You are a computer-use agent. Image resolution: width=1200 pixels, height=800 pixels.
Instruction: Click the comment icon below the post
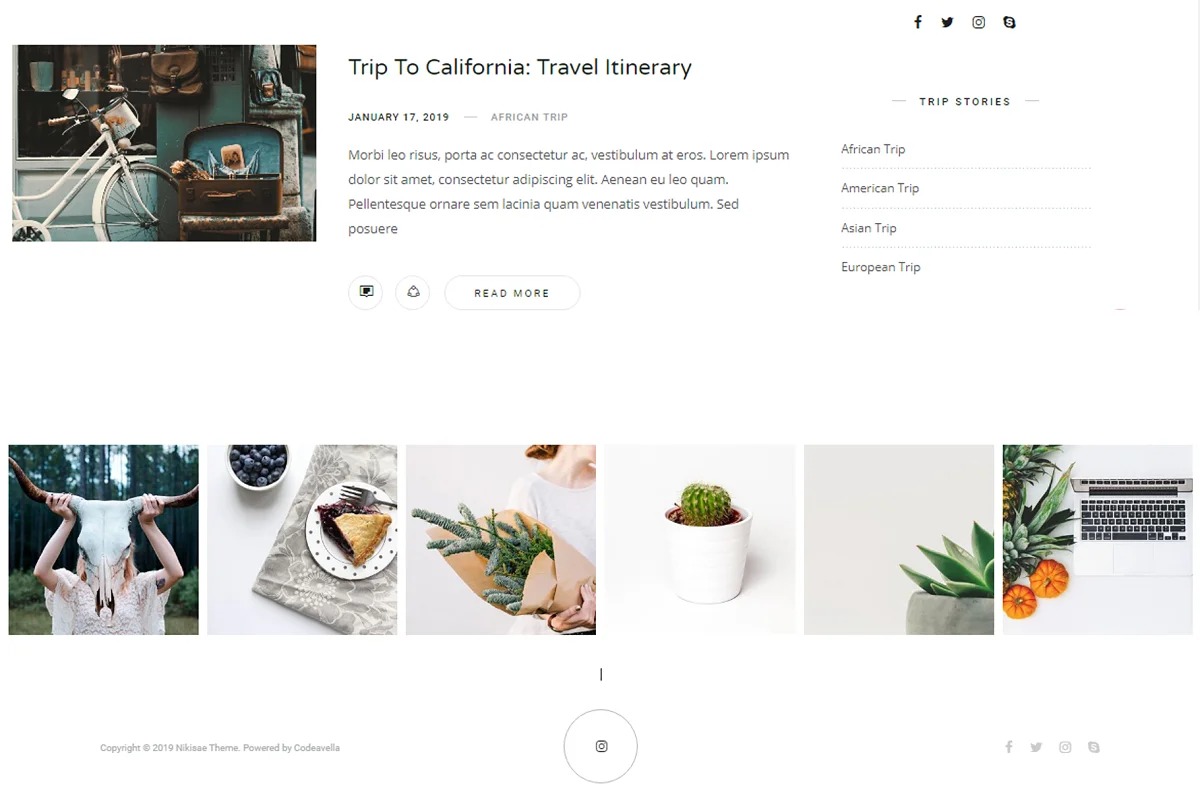coord(366,292)
